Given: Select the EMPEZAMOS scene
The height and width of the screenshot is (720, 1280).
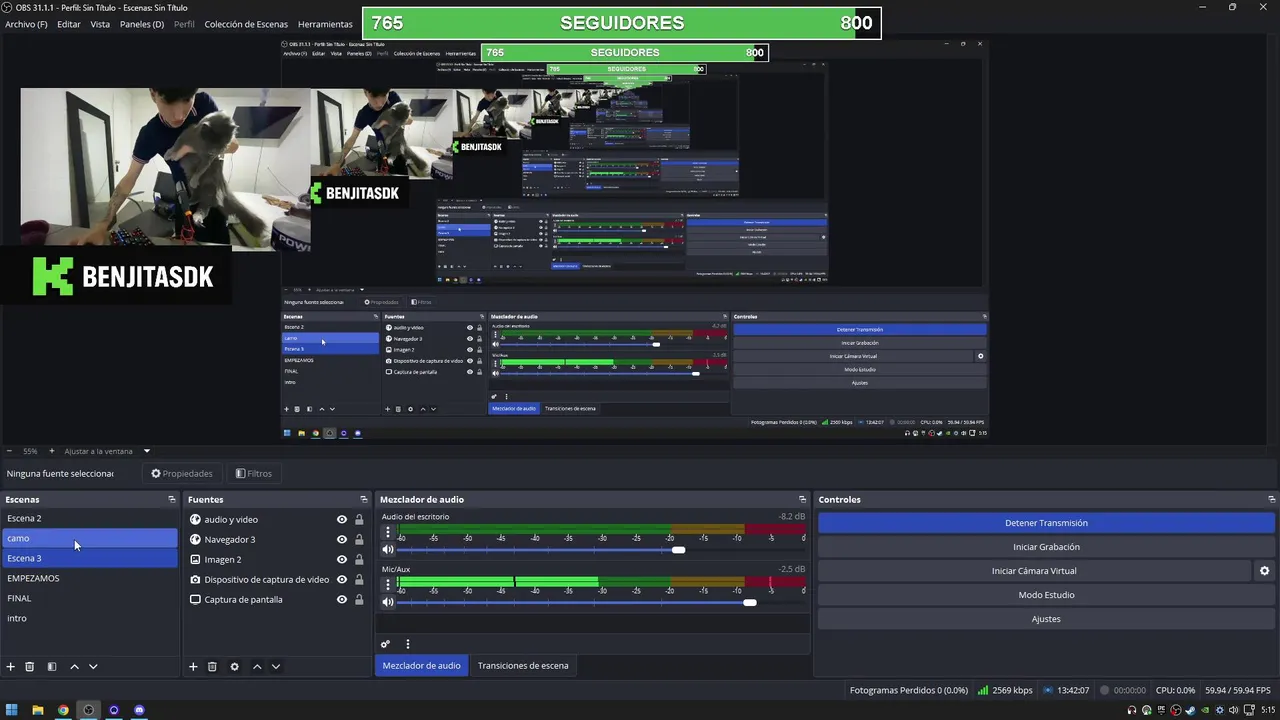Looking at the screenshot, I should [89, 578].
